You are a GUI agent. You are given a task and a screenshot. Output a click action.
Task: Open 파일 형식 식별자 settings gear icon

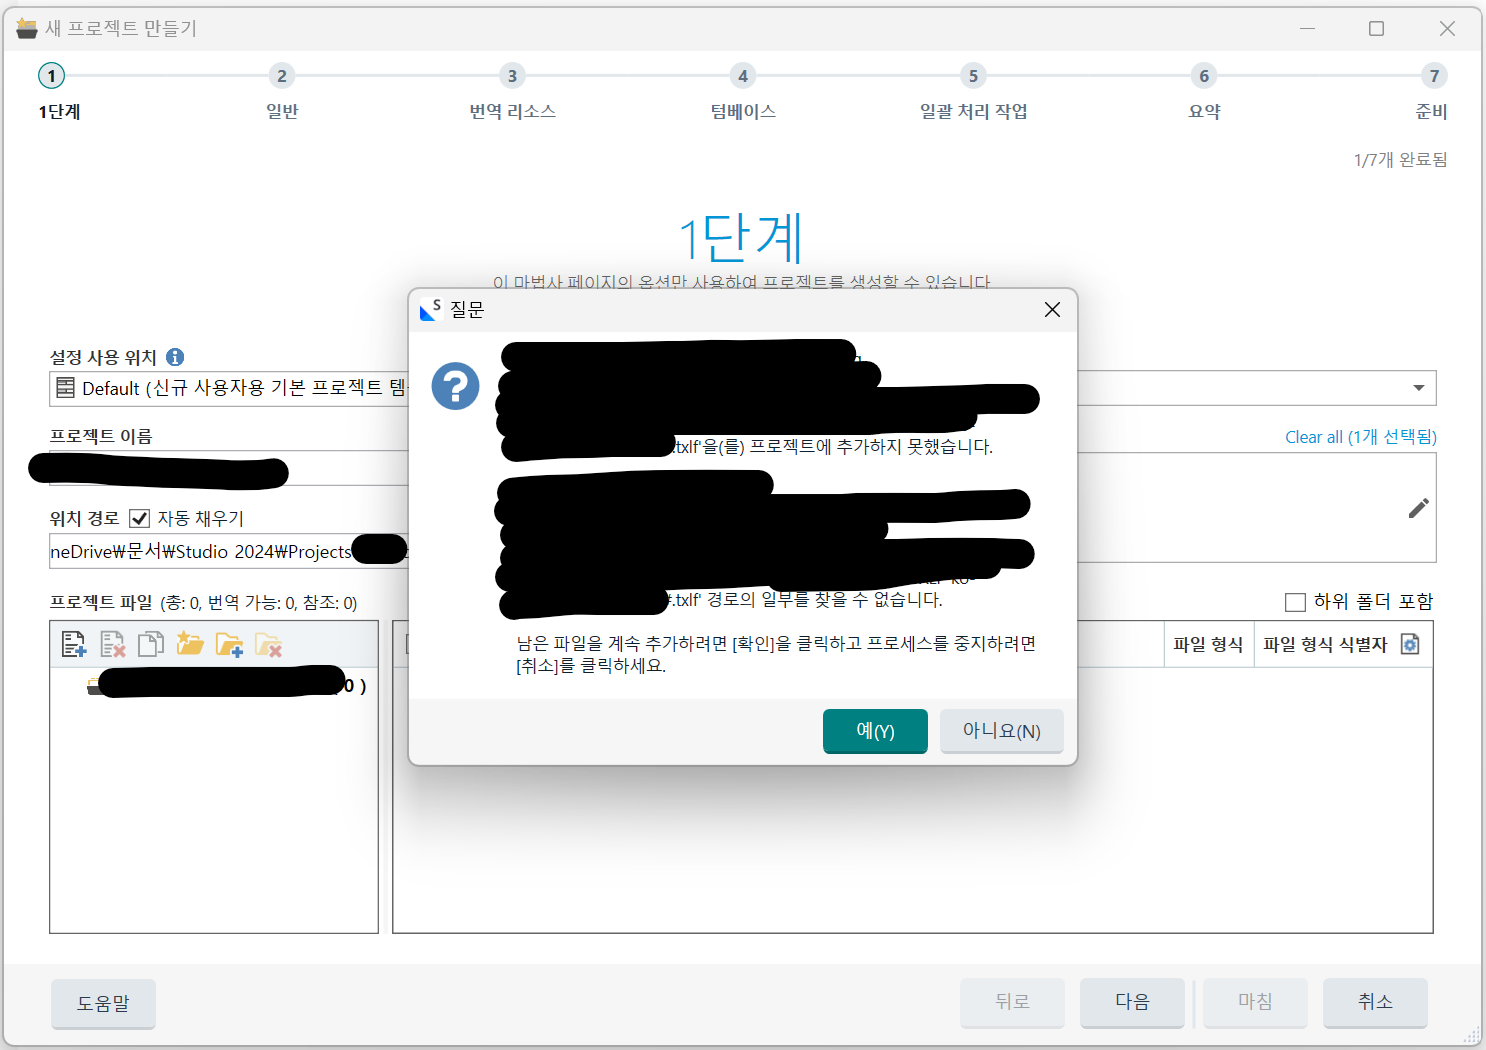click(x=1410, y=644)
